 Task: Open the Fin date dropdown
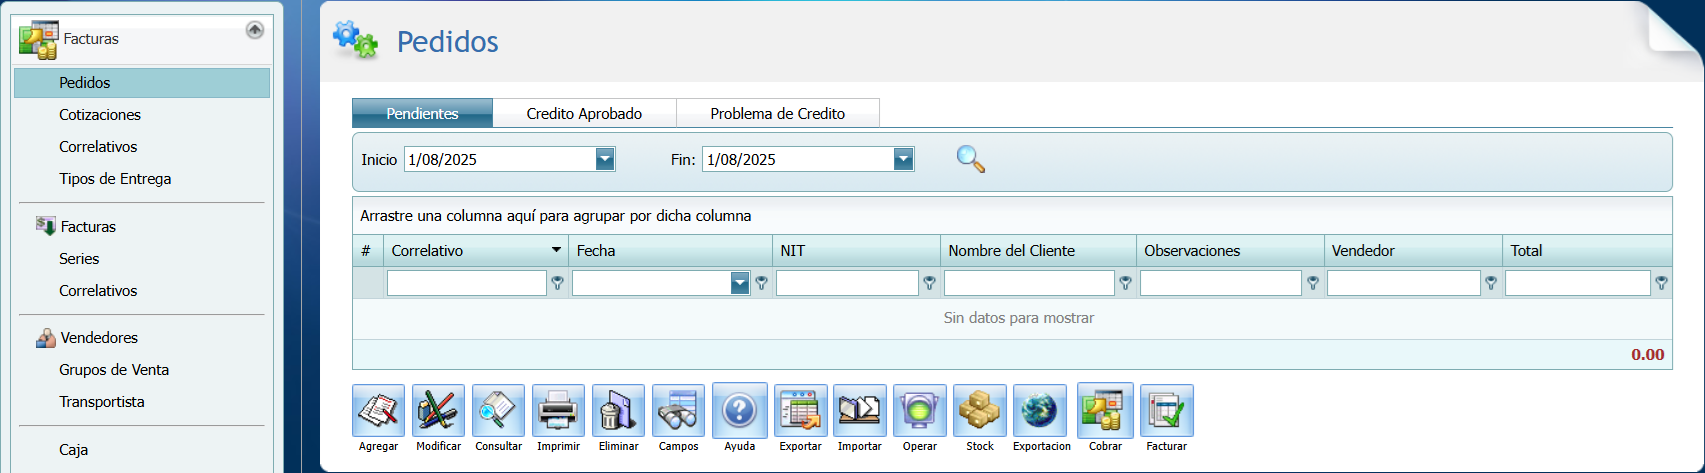[904, 159]
